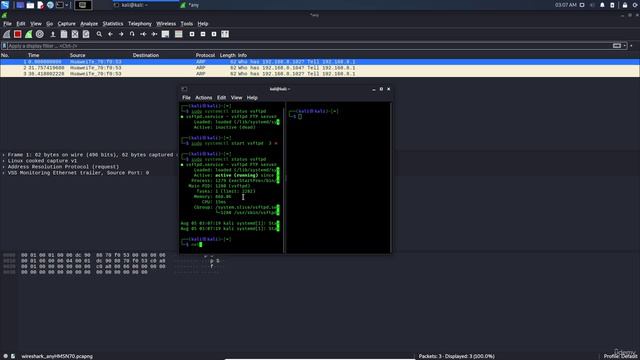The height and width of the screenshot is (360, 640).
Task: Toggle auto-scroll during live capture
Action: tap(165, 34)
